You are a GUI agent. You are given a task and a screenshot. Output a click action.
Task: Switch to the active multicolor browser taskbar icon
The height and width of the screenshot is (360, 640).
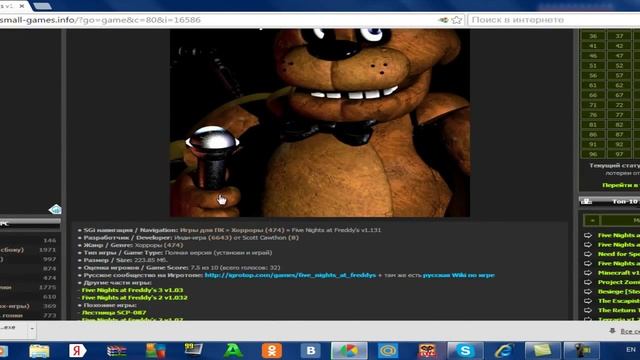click(x=349, y=351)
